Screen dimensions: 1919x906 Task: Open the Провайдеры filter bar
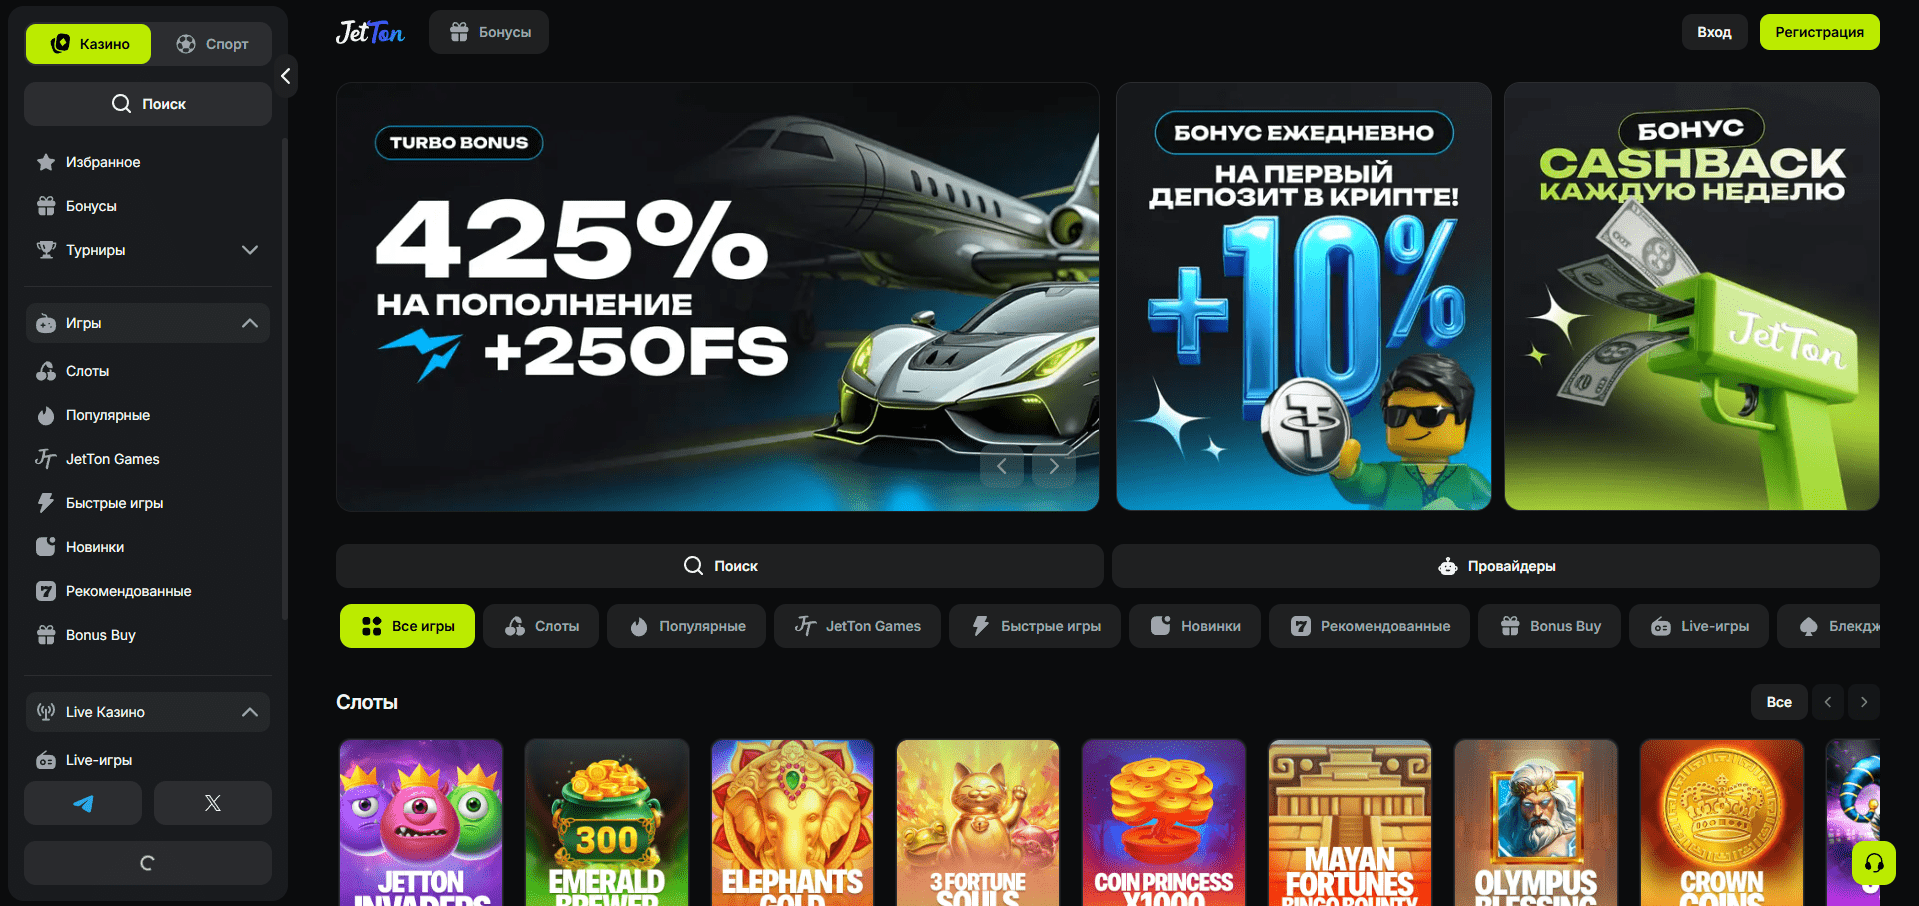[1495, 566]
